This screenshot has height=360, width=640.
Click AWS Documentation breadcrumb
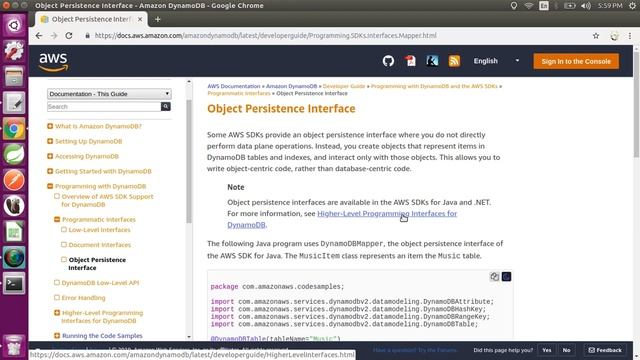coord(233,86)
